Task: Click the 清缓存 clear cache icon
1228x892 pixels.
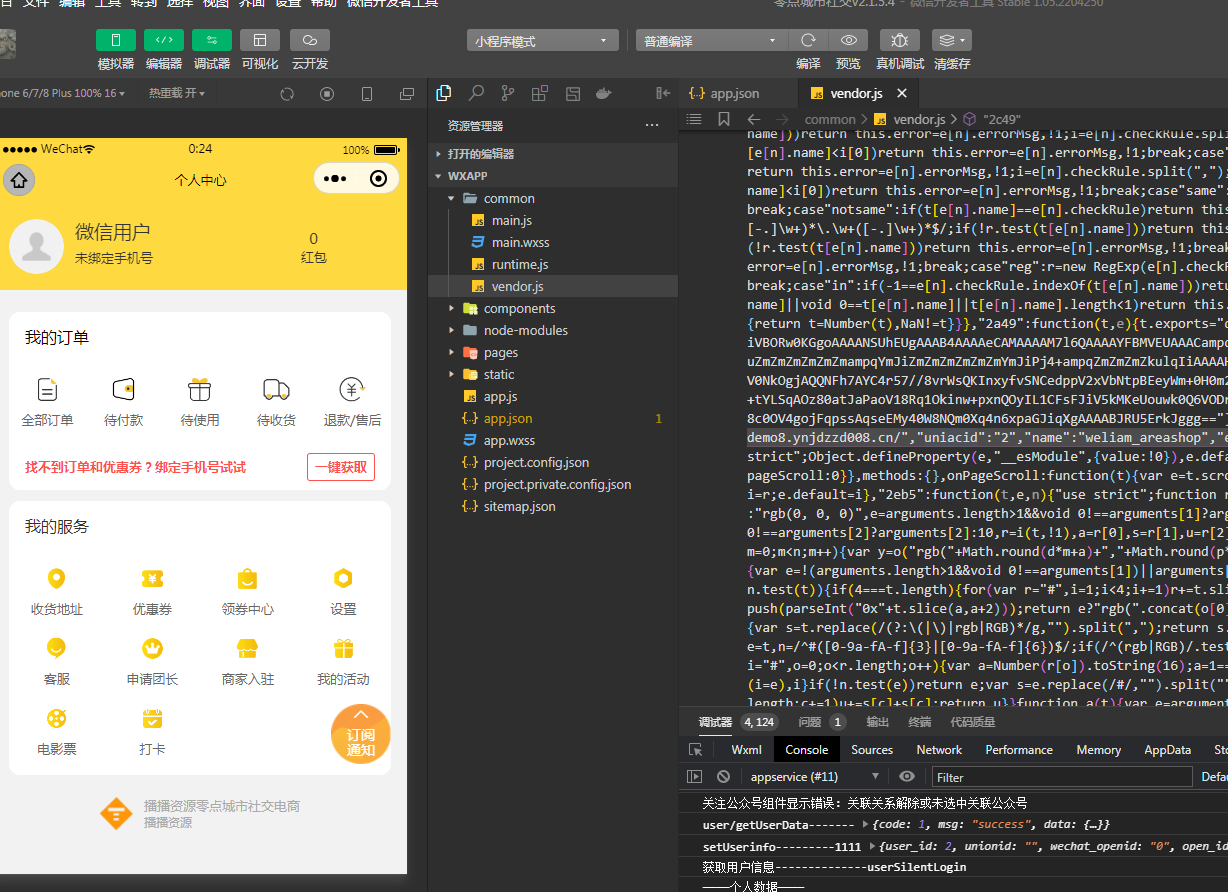Action: [951, 40]
